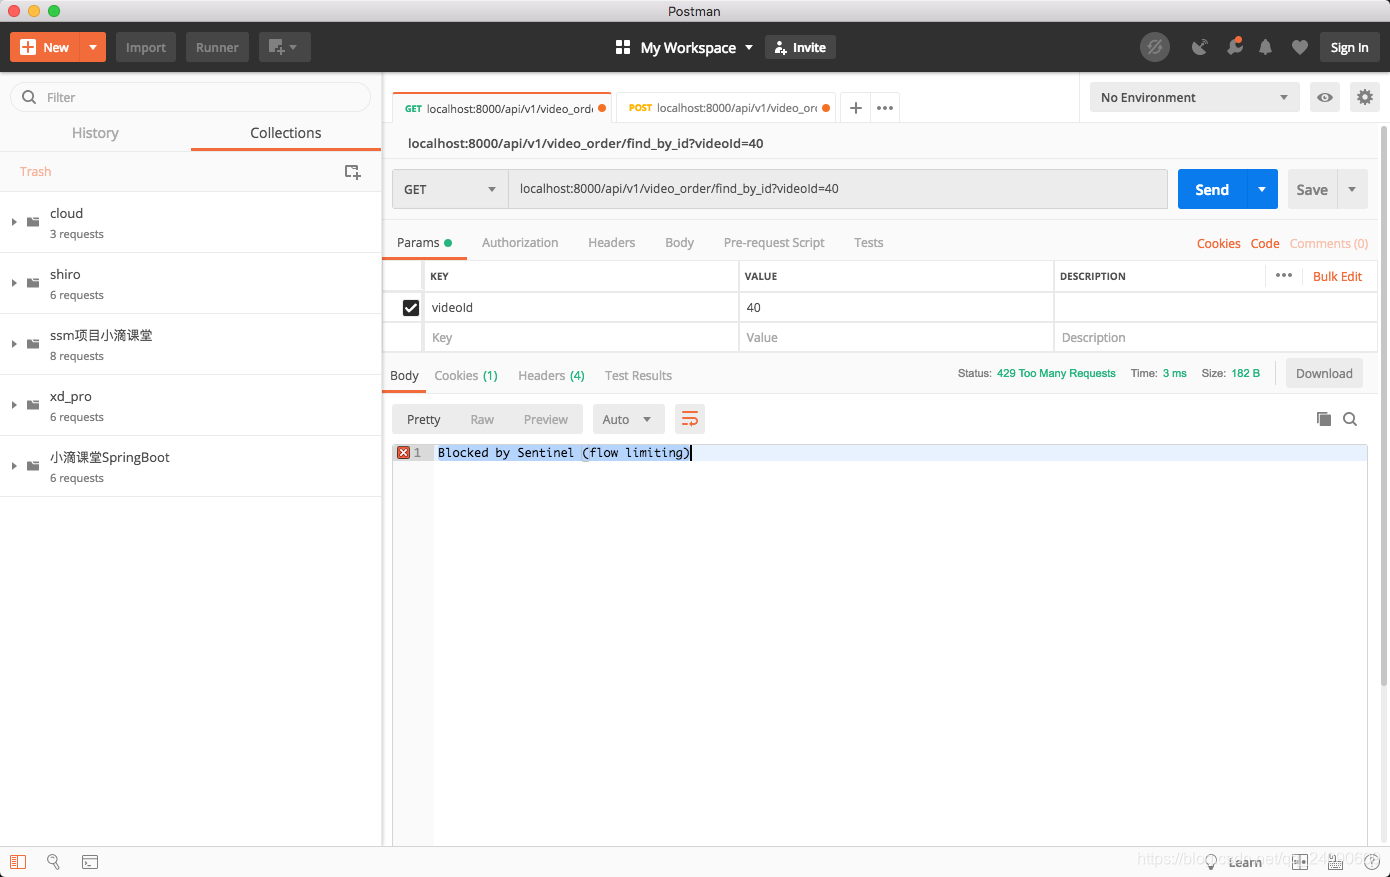The width and height of the screenshot is (1390, 877).
Task: Open the New button dropdown arrow
Action: [93, 47]
